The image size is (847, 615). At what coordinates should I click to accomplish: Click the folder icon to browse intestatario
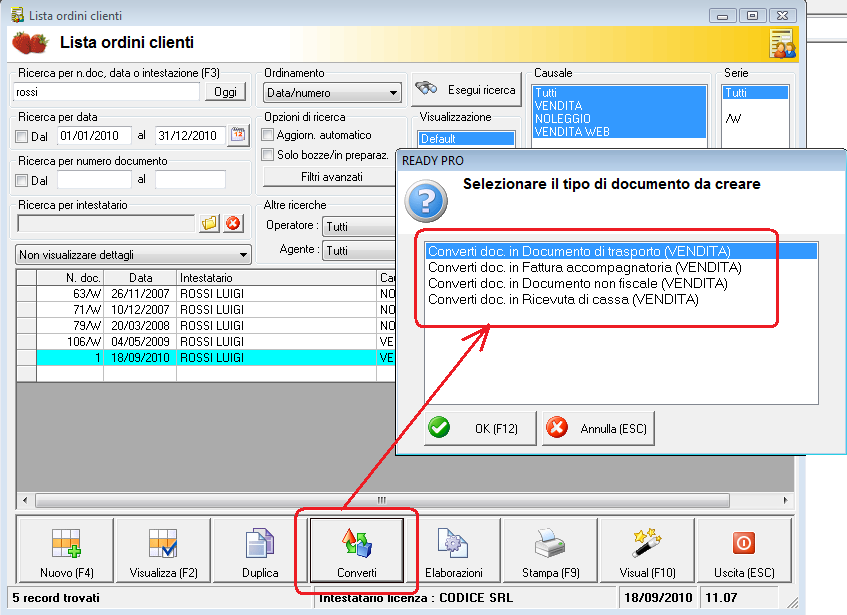click(210, 223)
